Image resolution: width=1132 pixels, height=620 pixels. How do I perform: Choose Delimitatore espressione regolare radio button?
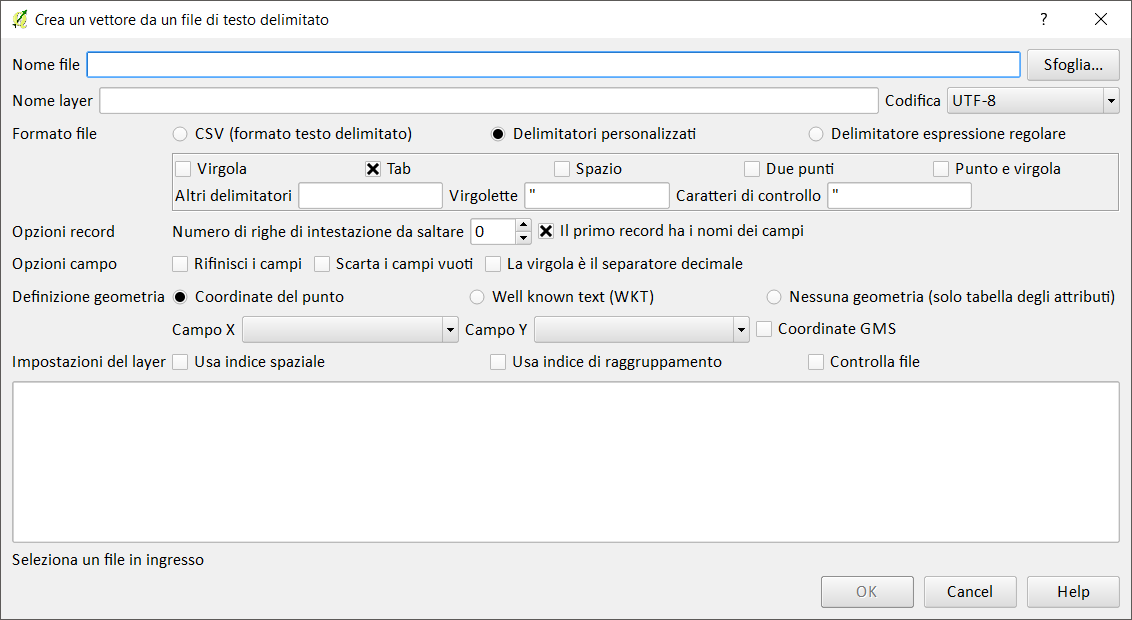[x=817, y=134]
